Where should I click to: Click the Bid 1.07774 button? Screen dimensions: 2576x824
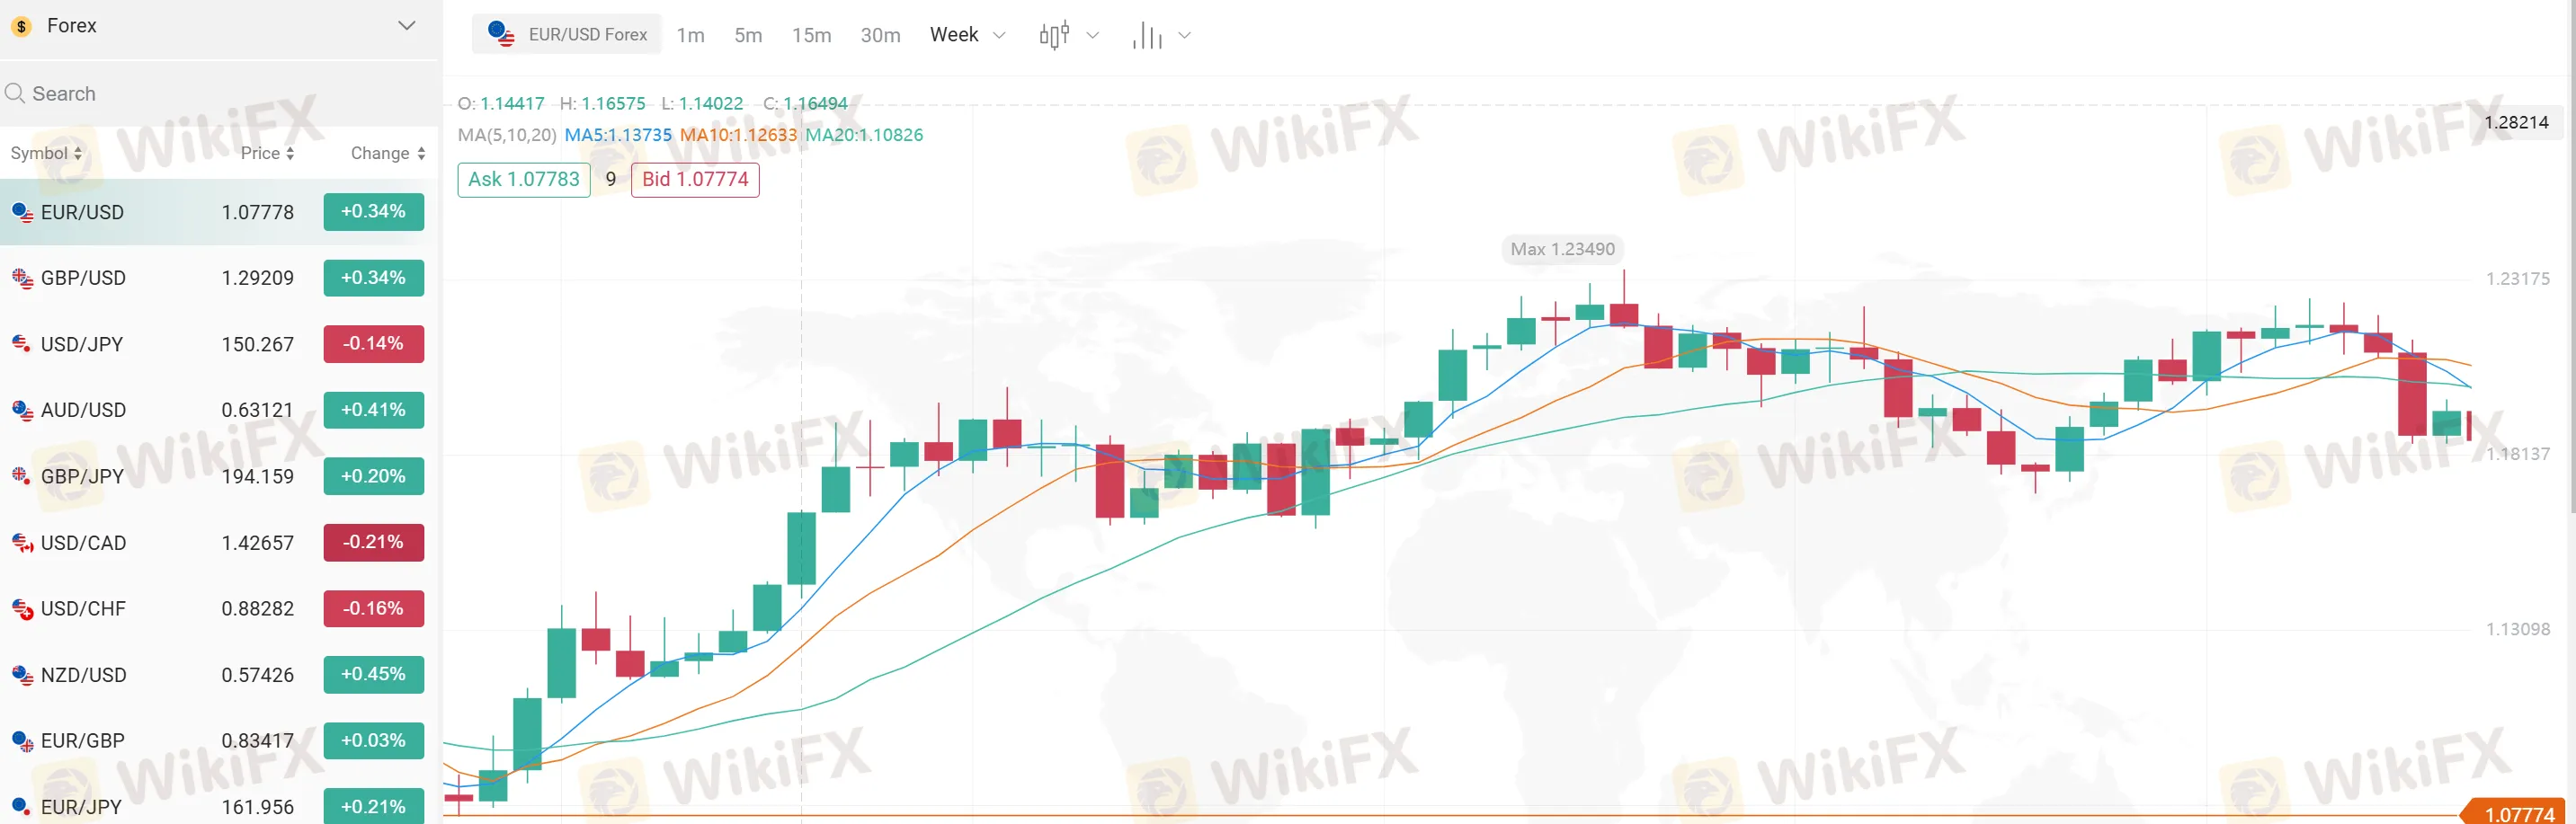tap(695, 179)
